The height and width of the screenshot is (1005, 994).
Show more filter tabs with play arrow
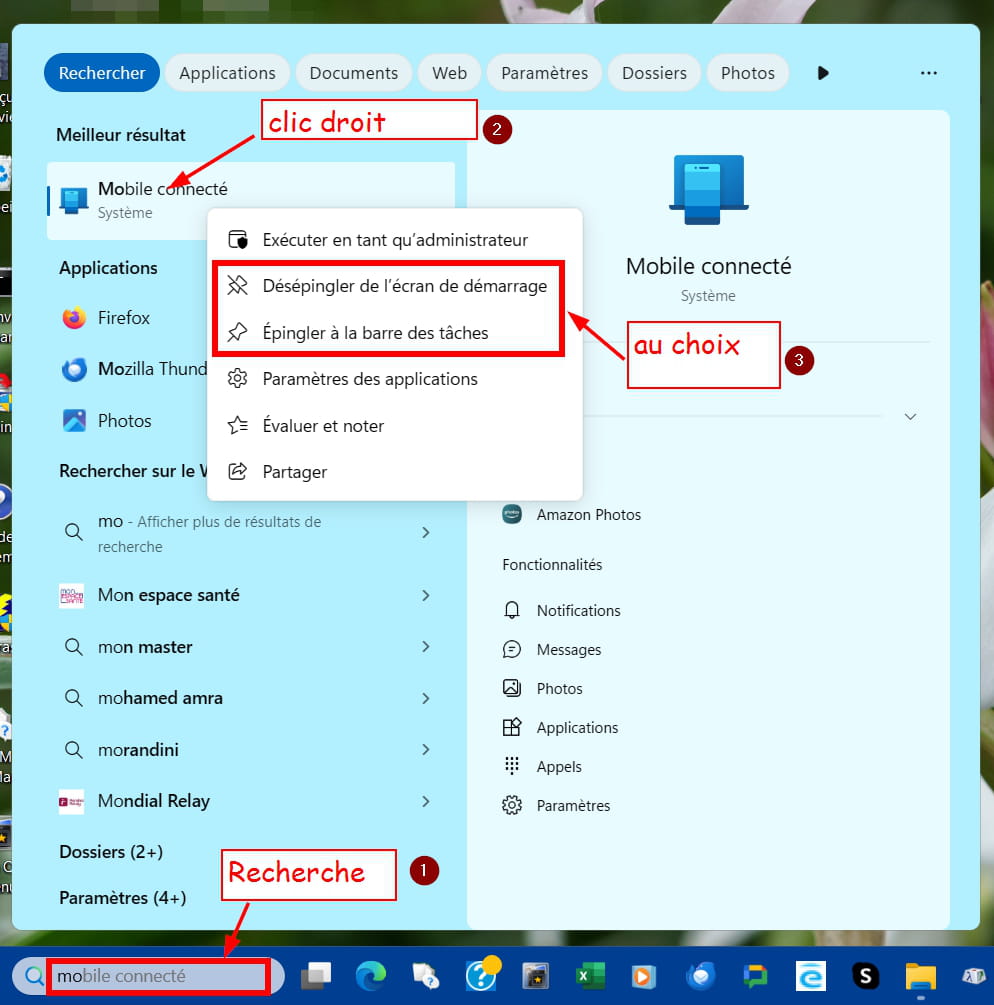tap(823, 73)
